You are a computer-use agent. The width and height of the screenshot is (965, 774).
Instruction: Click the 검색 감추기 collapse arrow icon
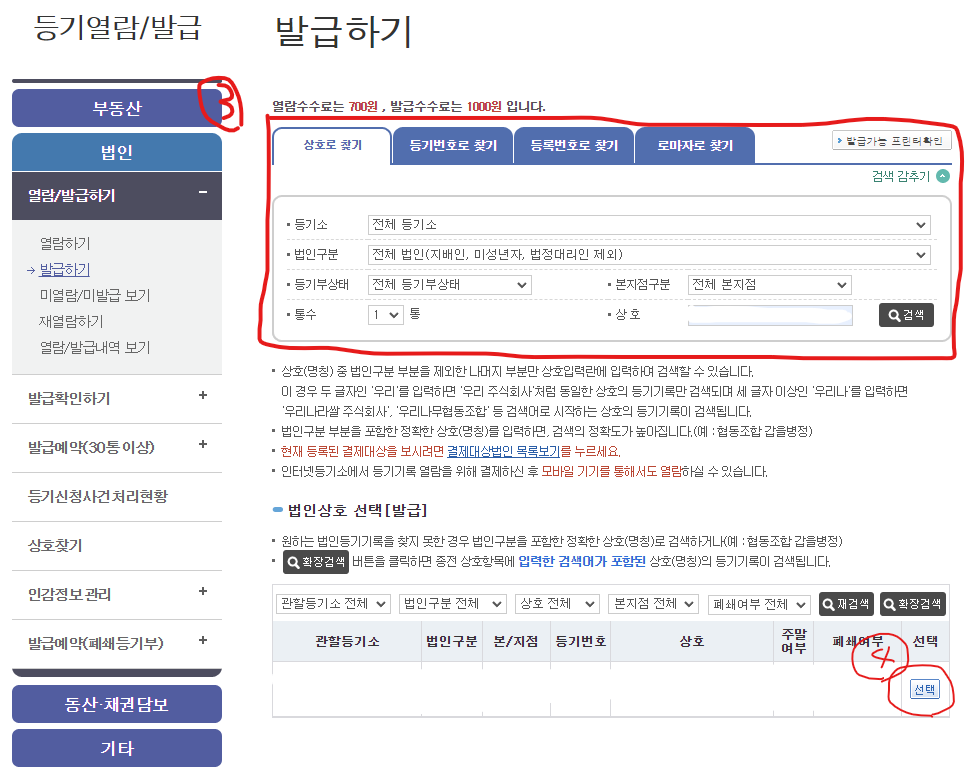[x=943, y=177]
